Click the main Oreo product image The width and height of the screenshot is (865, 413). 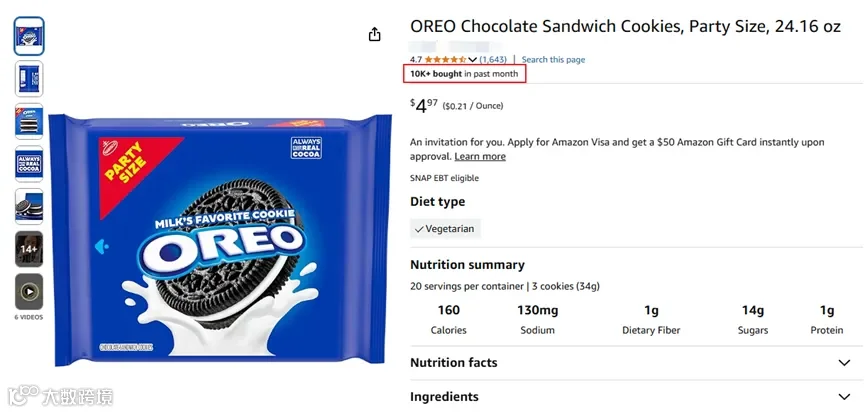point(220,239)
